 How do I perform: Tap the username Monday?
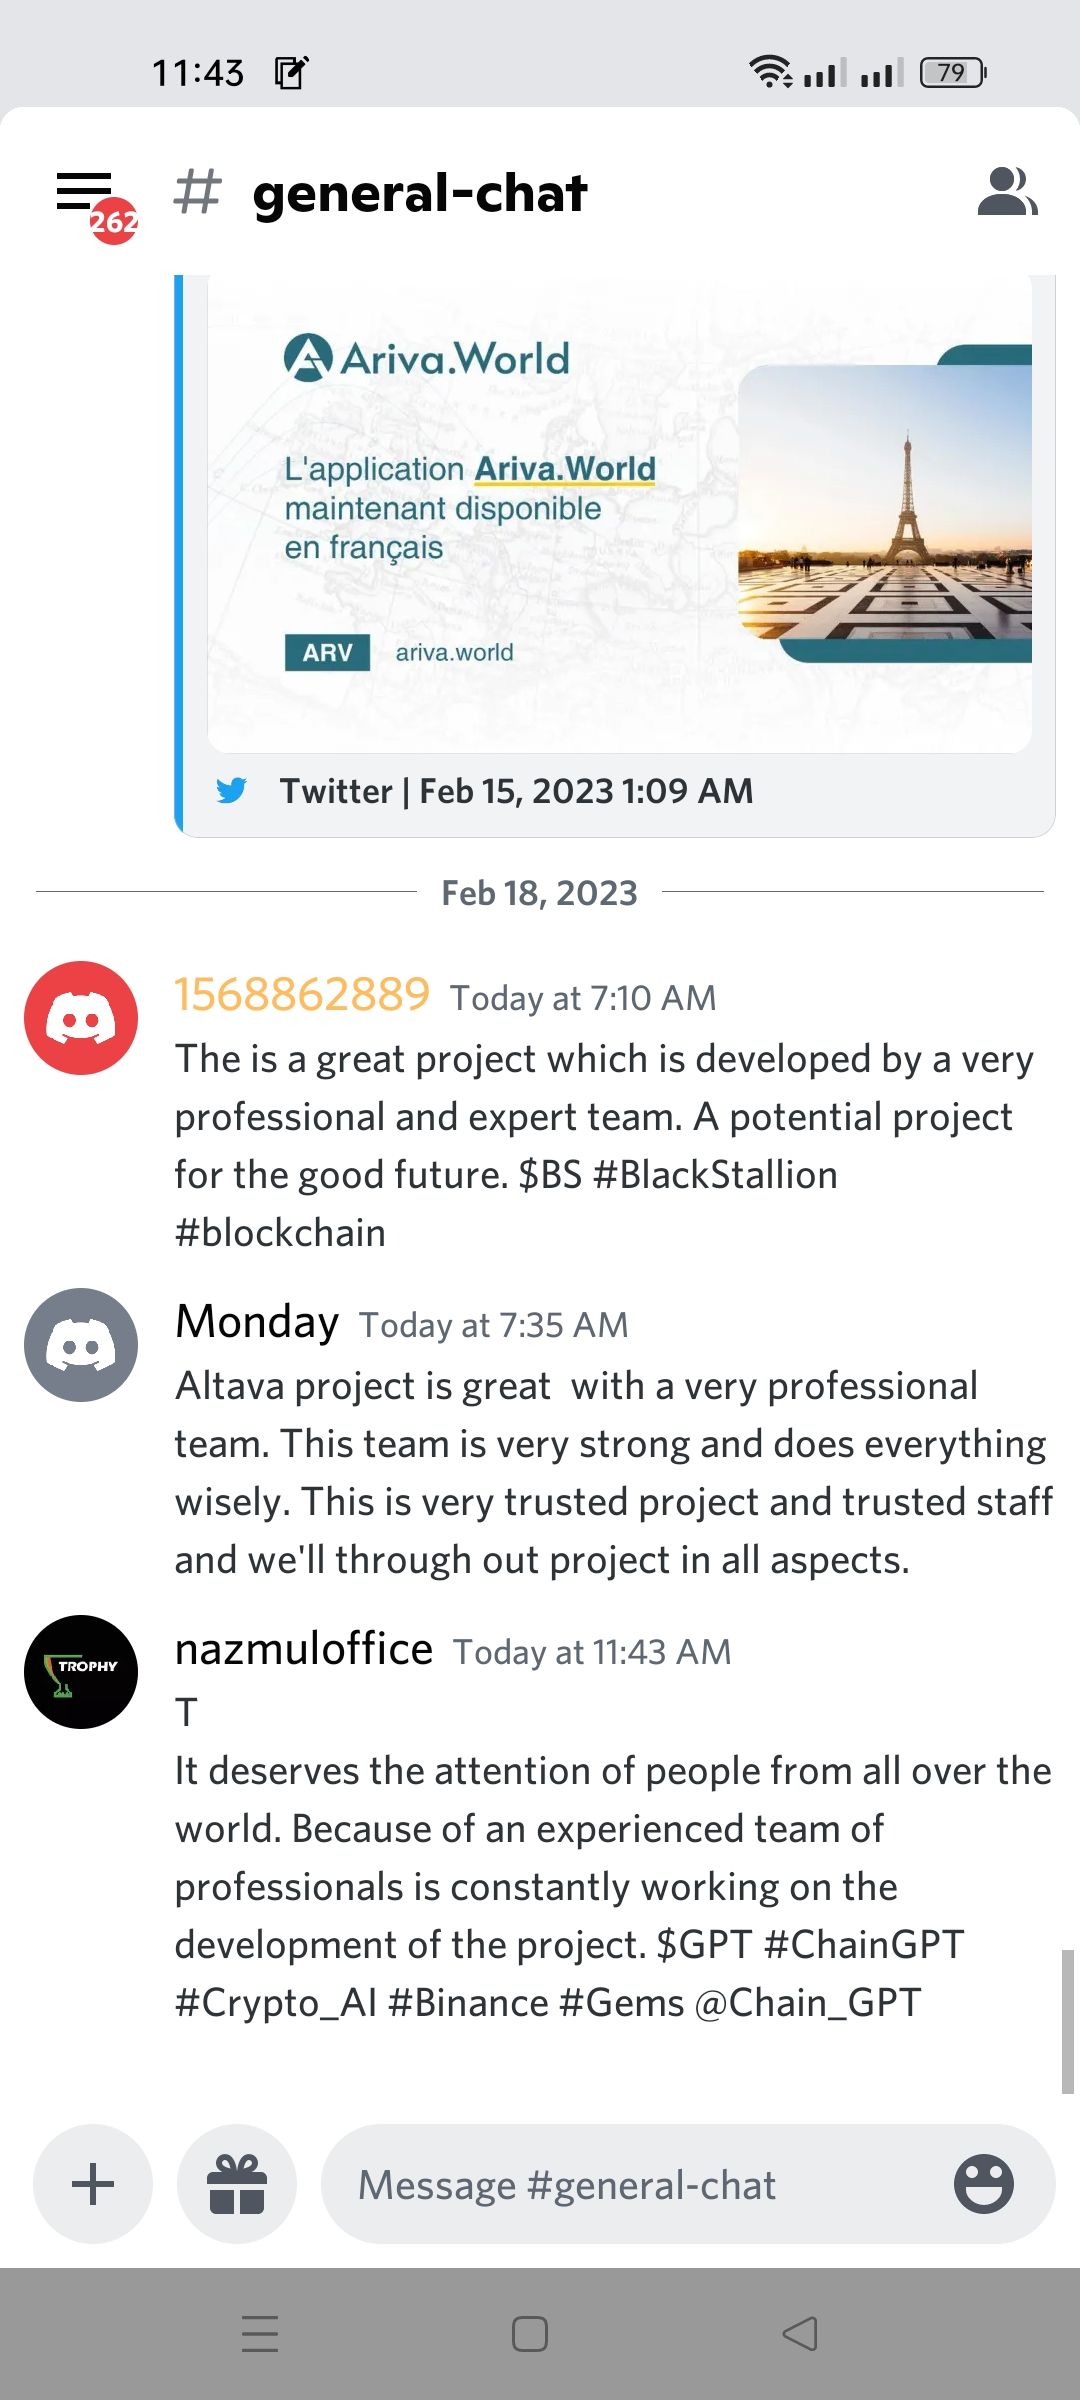click(x=257, y=1322)
